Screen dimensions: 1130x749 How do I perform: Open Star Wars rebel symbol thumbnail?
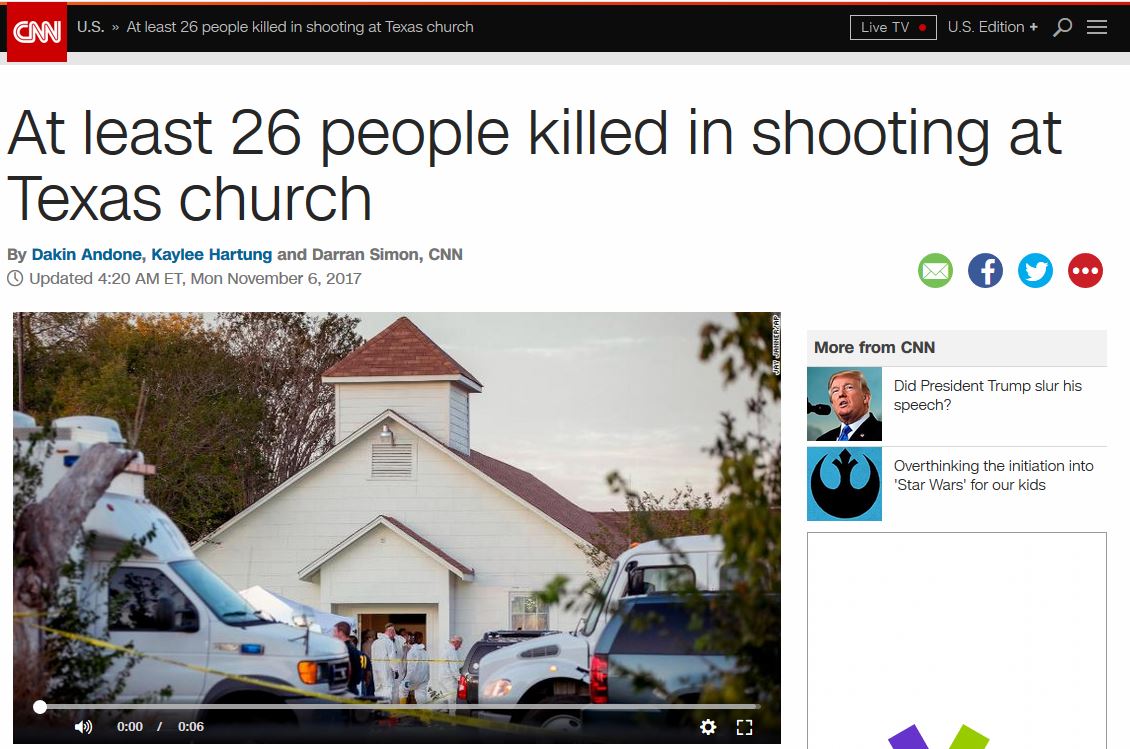[845, 484]
